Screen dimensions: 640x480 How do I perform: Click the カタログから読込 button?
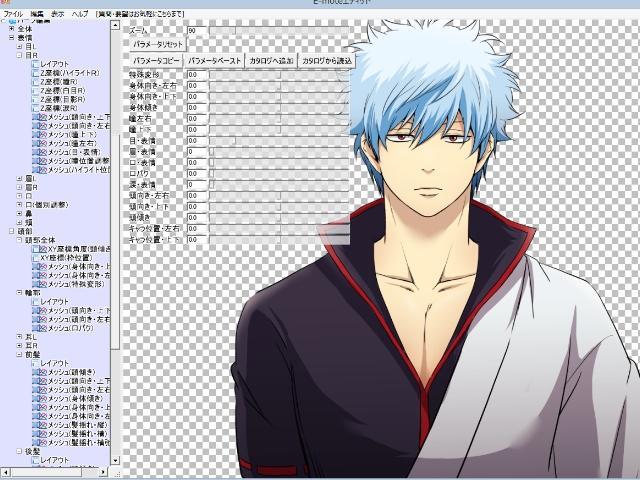tap(327, 61)
